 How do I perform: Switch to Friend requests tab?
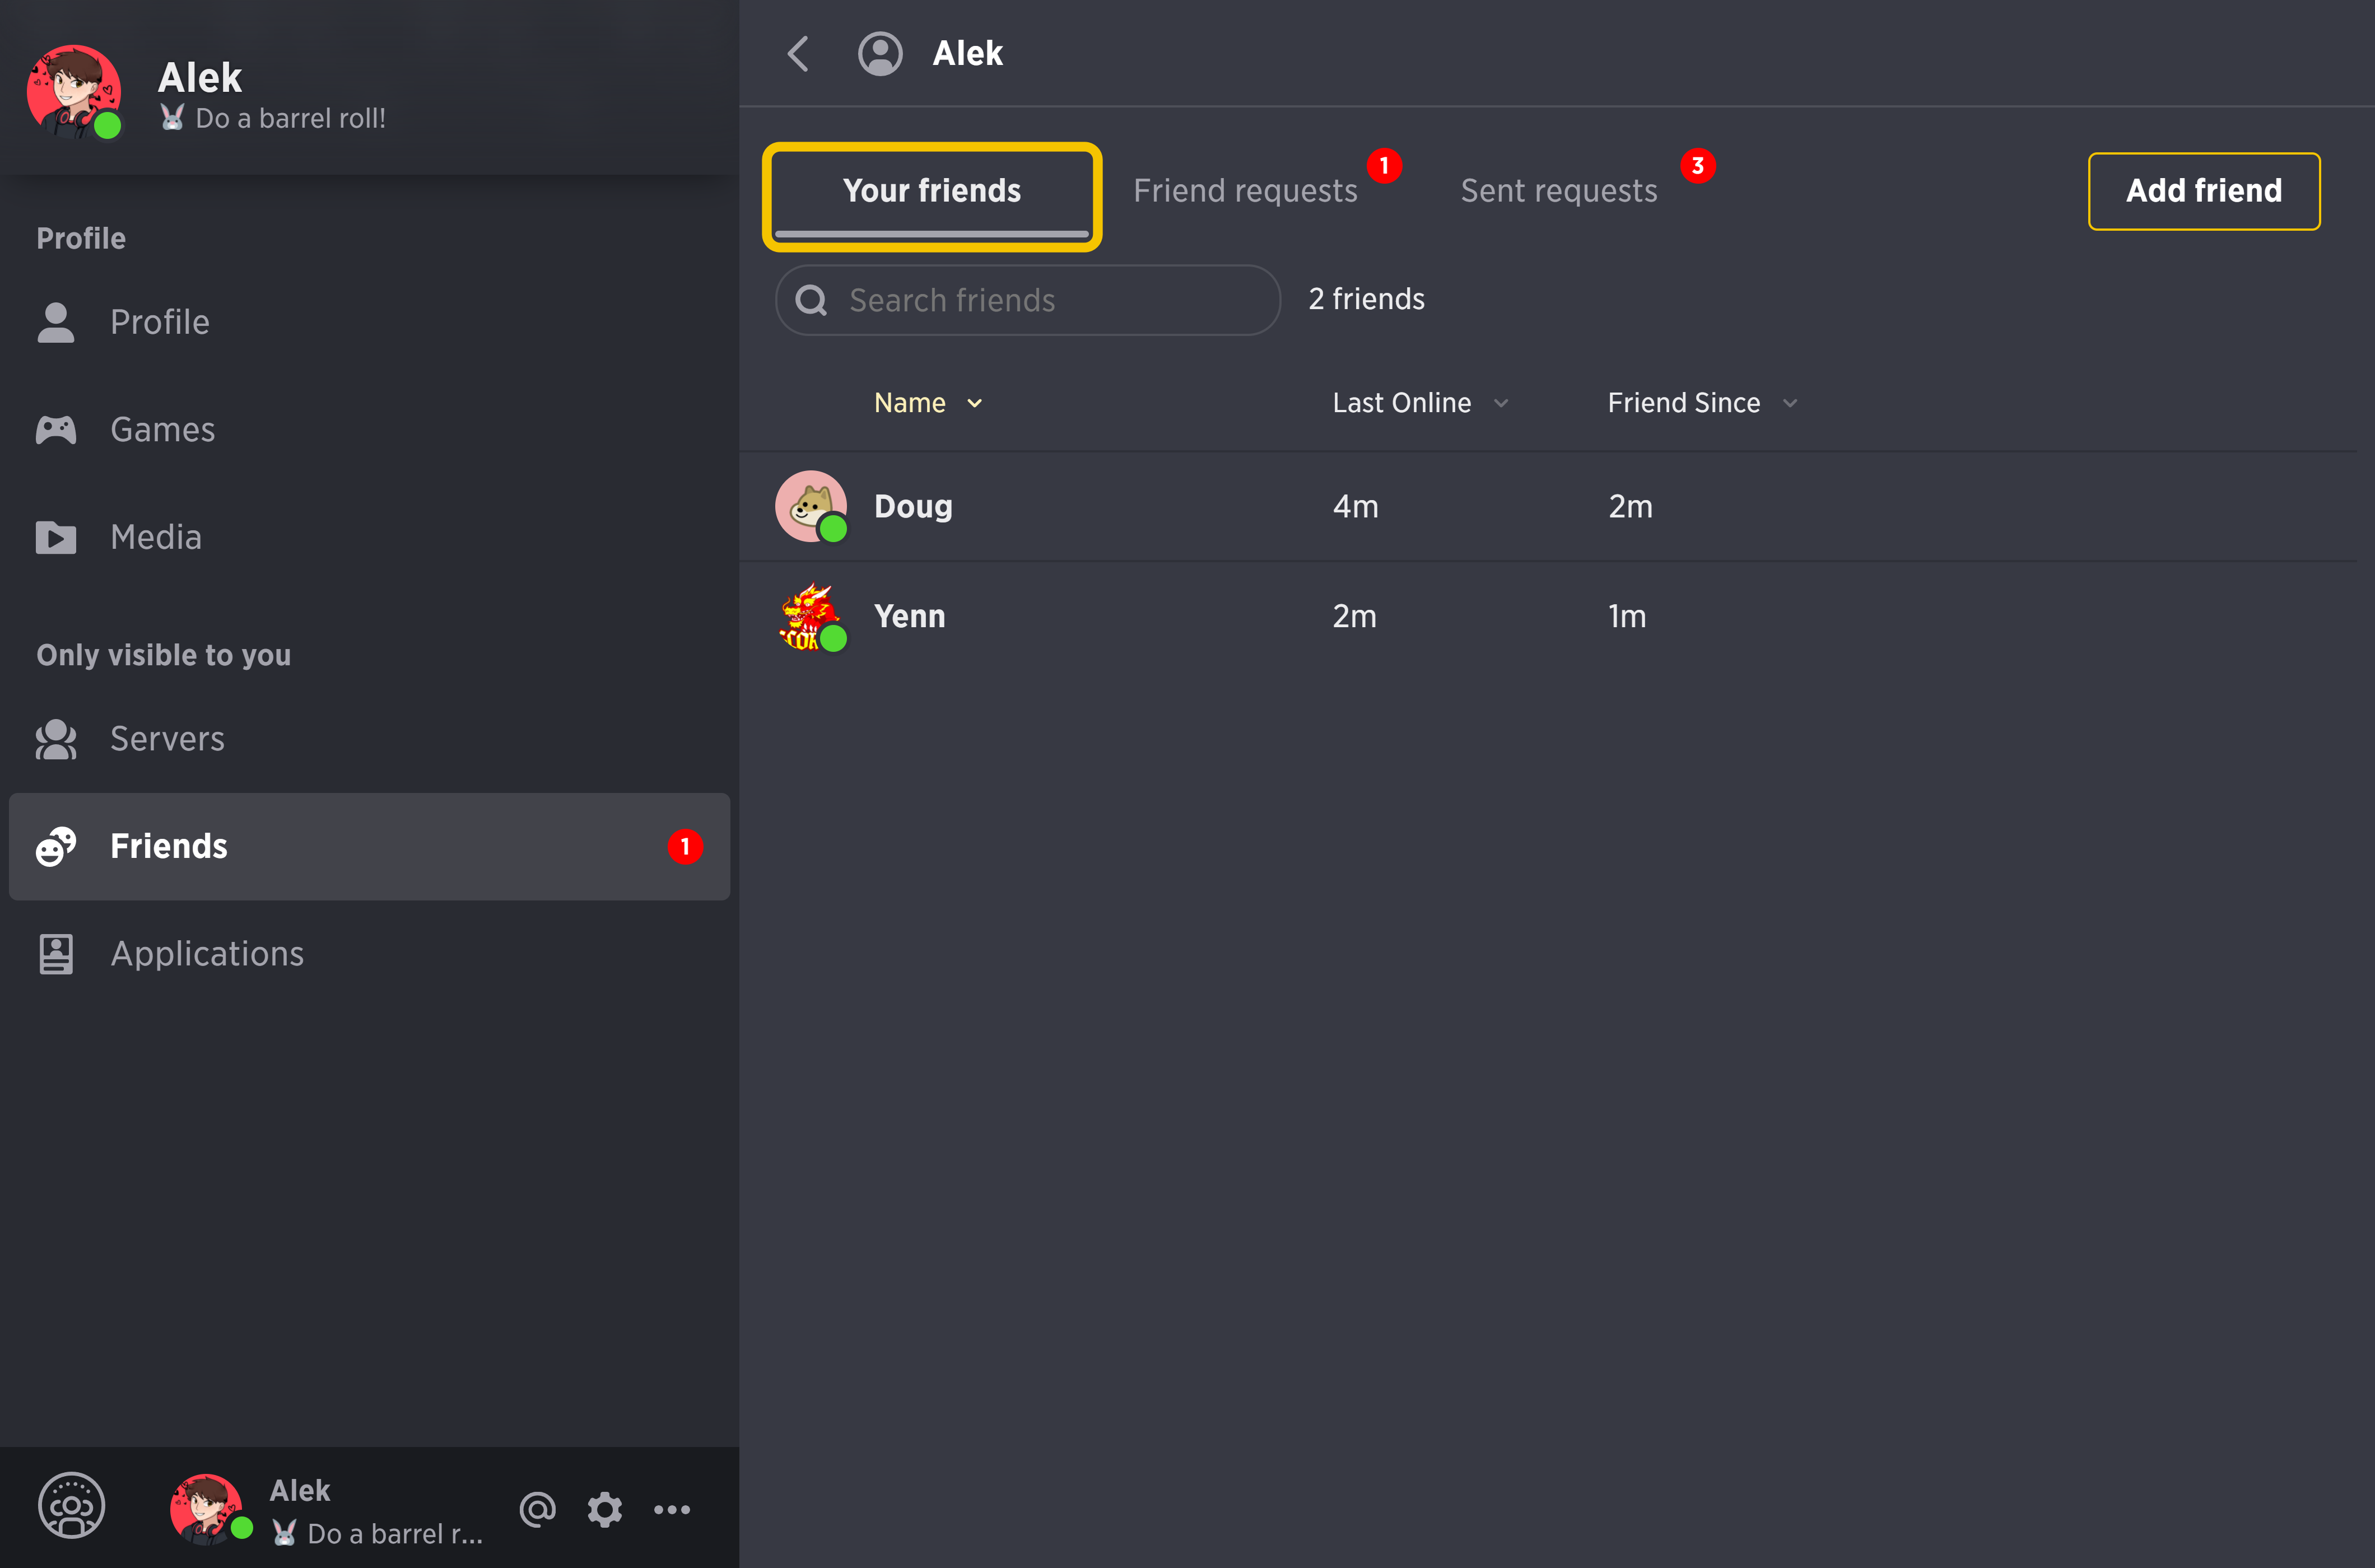click(1245, 191)
